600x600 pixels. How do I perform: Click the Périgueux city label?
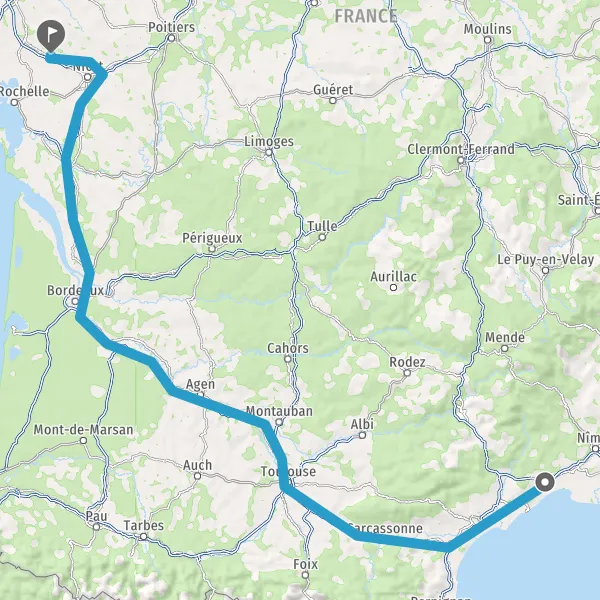[212, 238]
